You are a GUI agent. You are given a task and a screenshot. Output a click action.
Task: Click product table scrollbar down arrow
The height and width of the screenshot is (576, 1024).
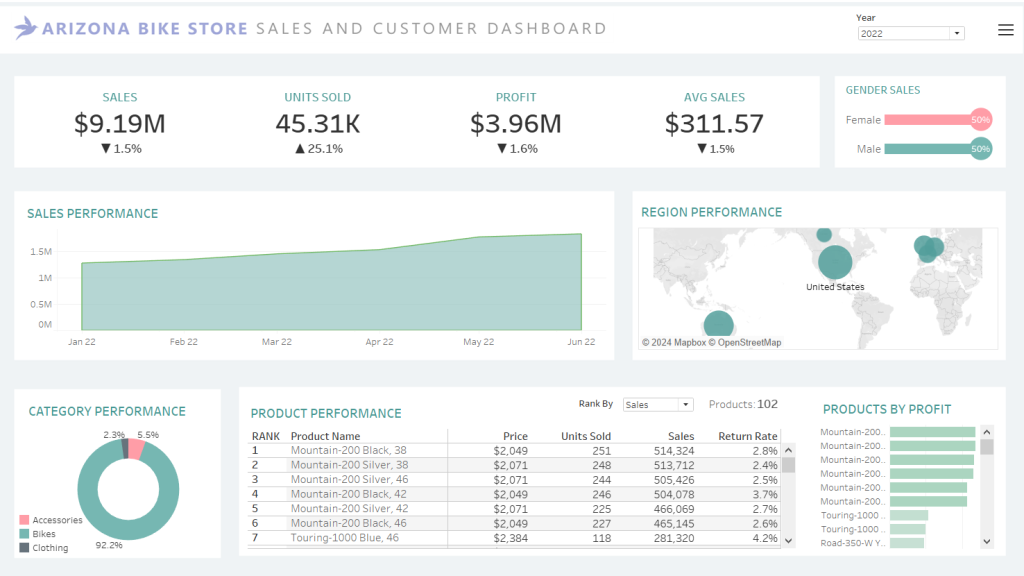(x=788, y=540)
